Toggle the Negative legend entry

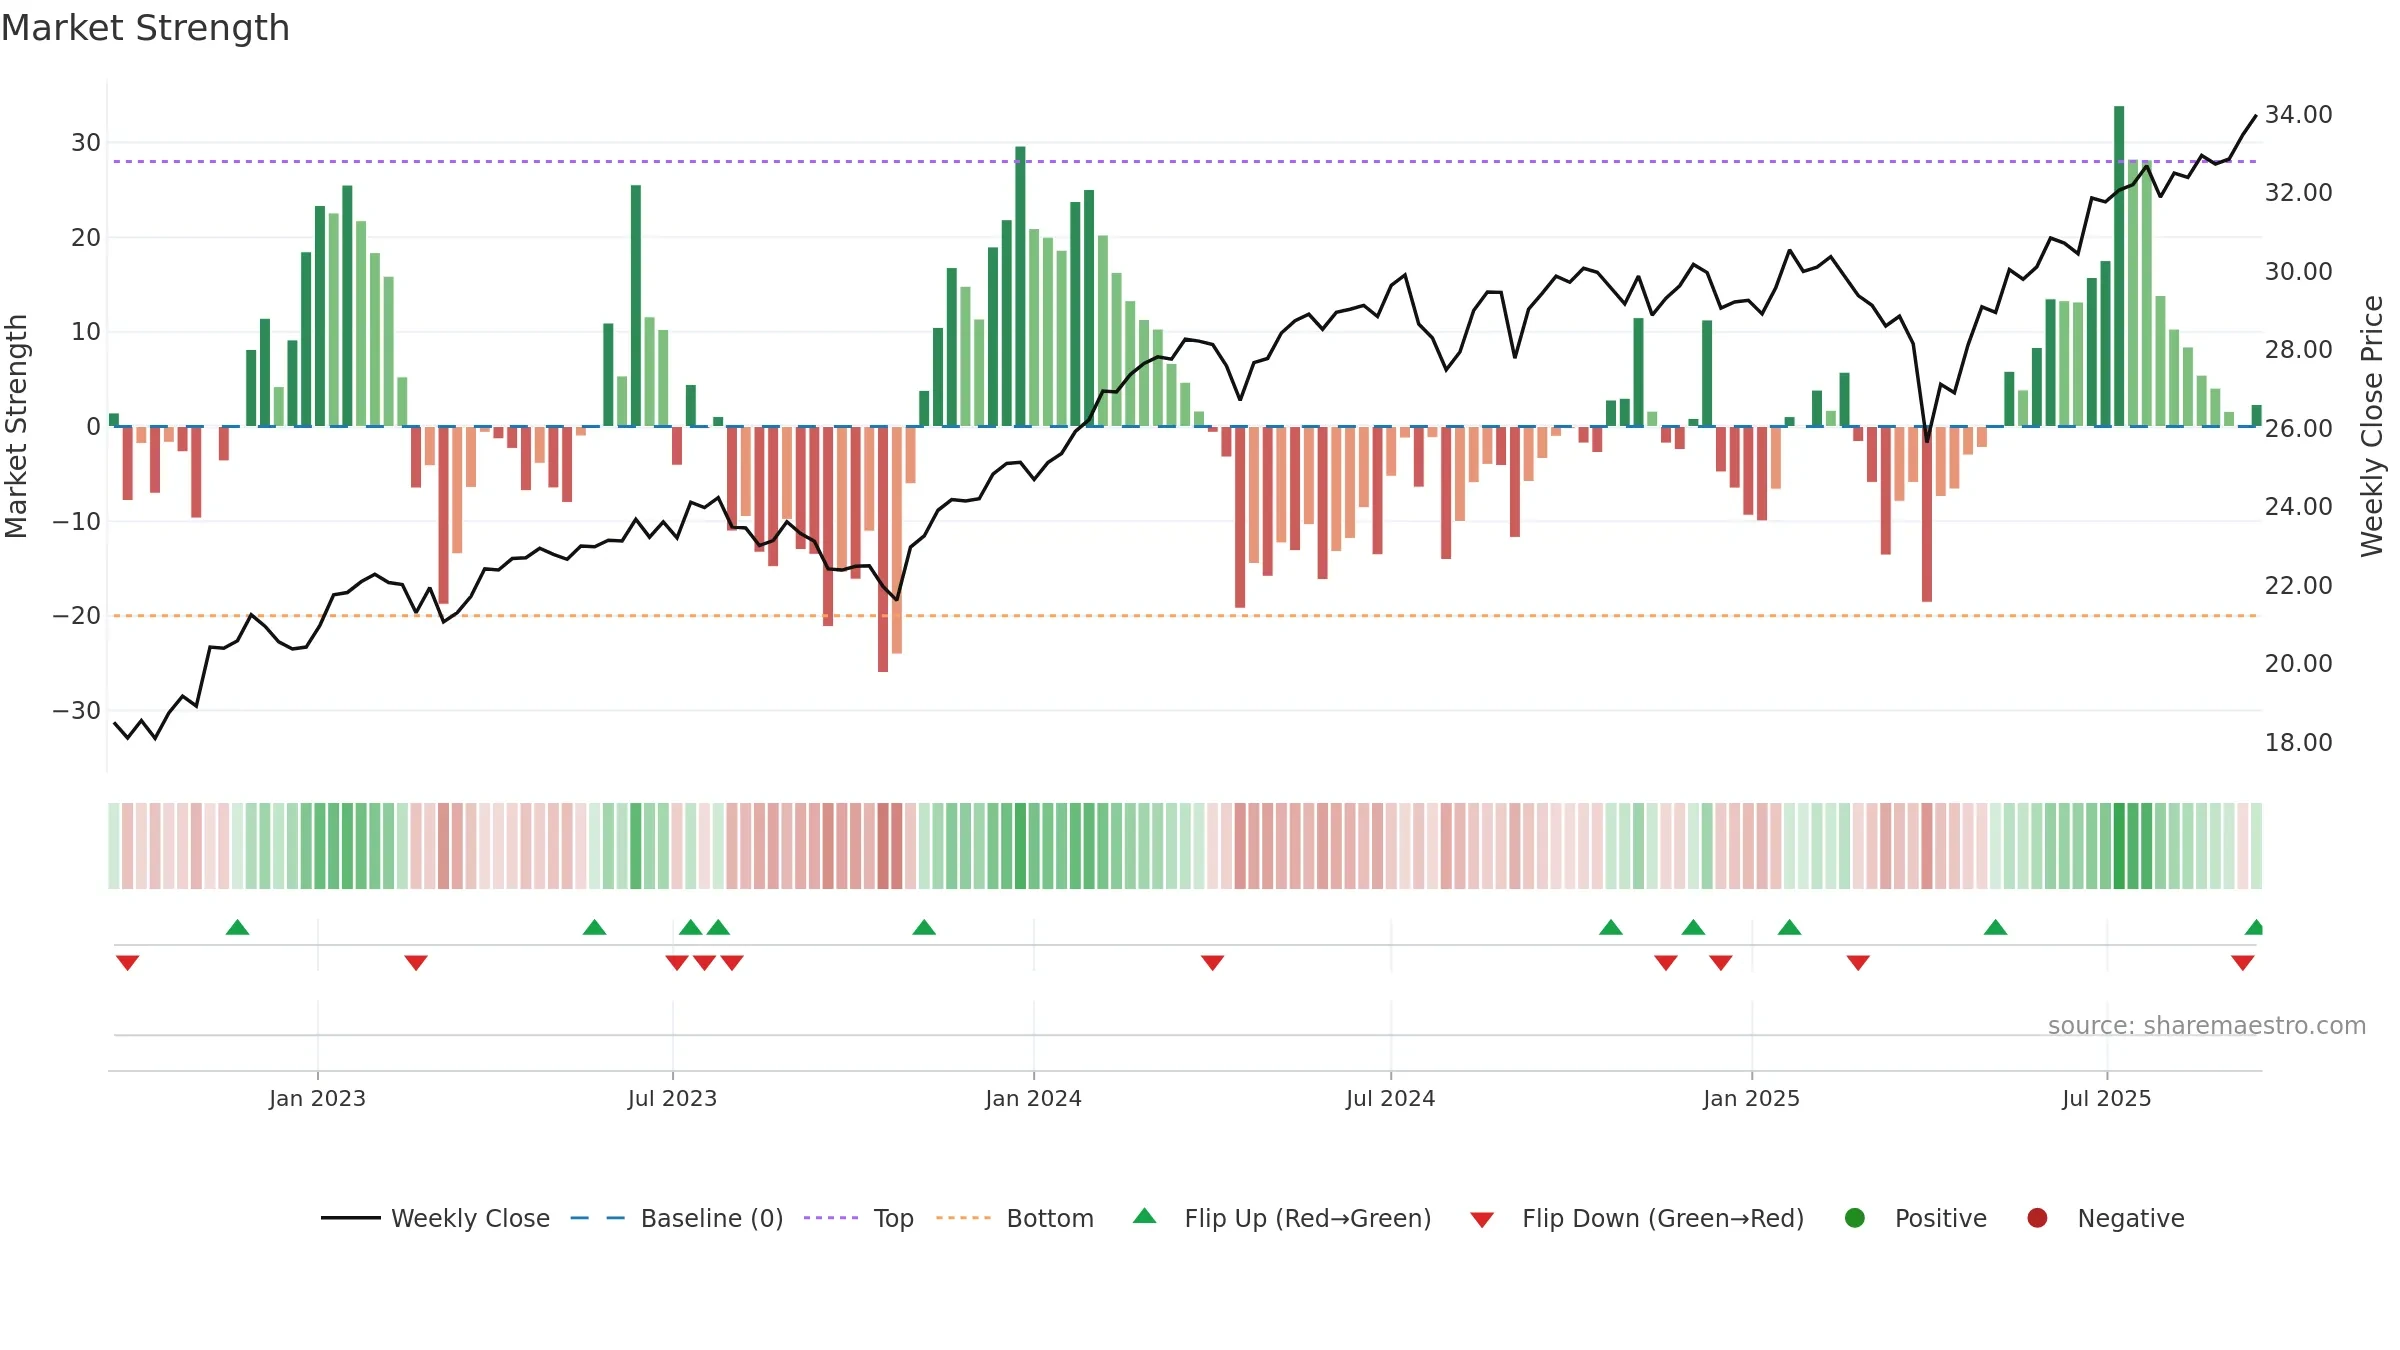coord(2106,1218)
